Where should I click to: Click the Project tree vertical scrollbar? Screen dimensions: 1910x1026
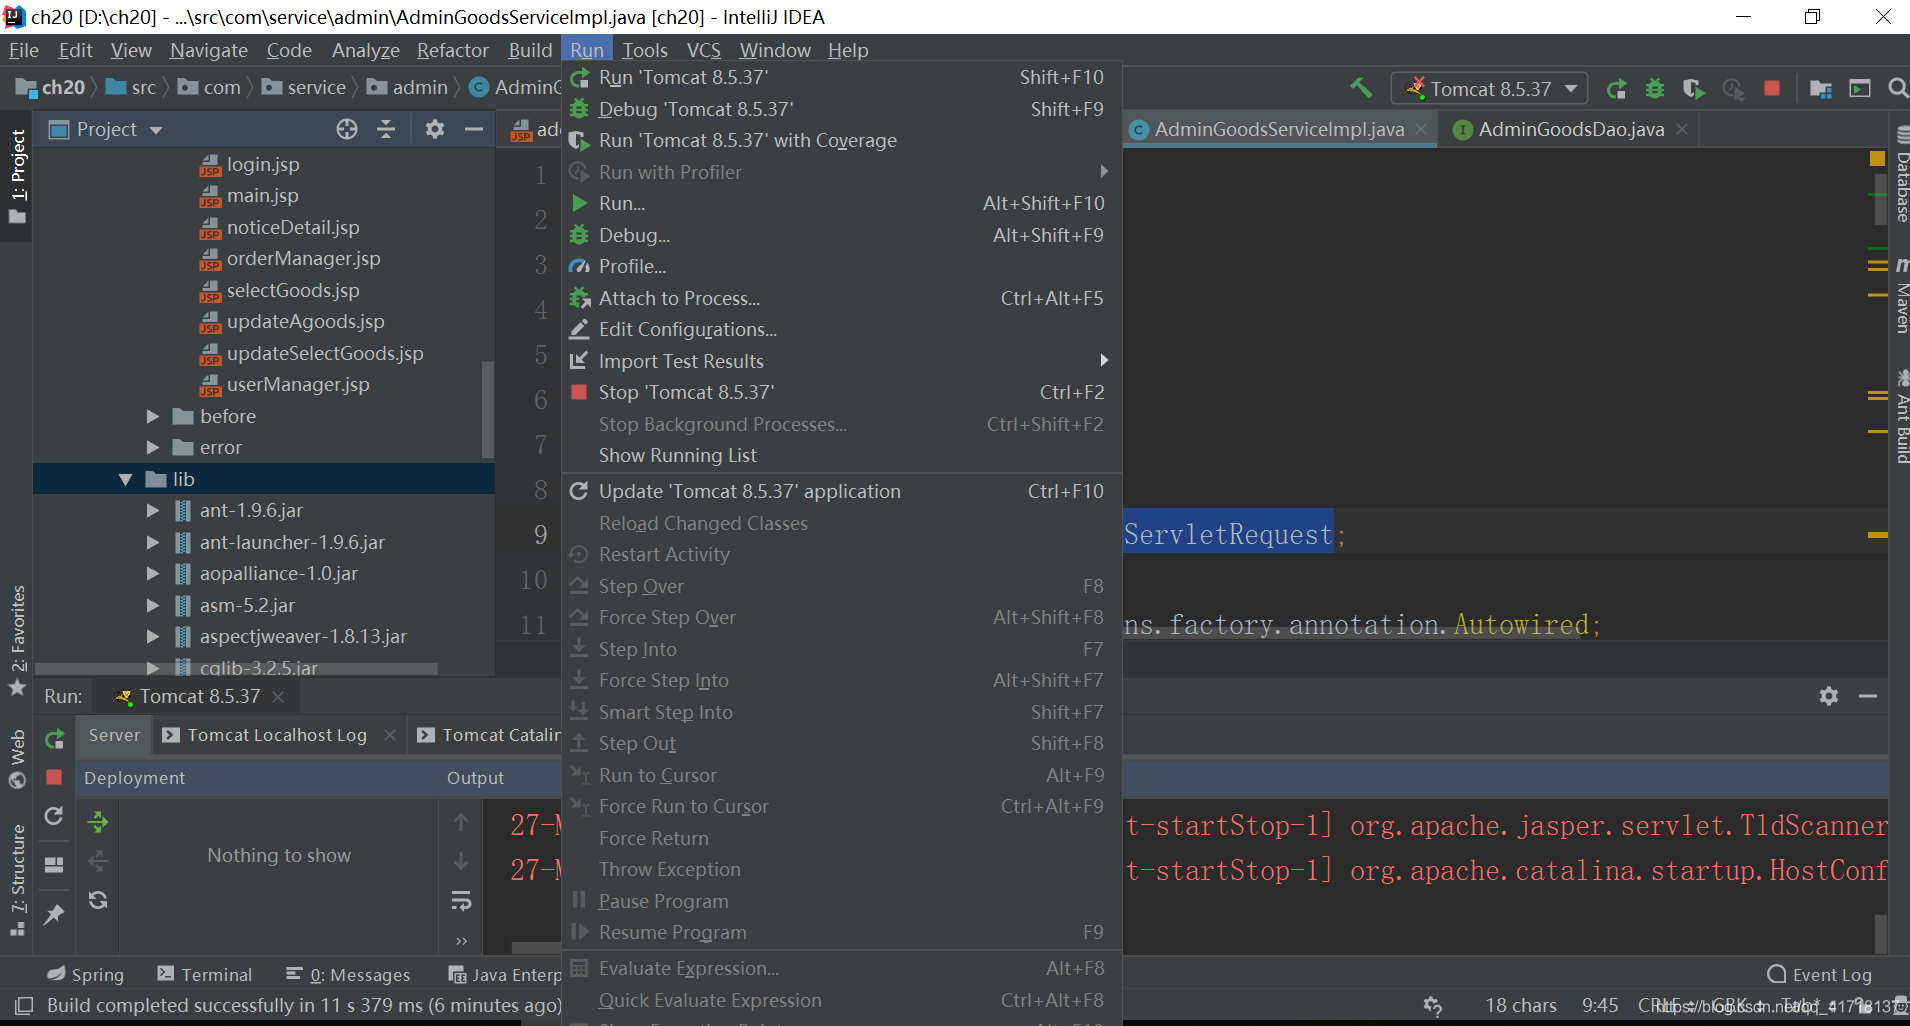pos(488,408)
